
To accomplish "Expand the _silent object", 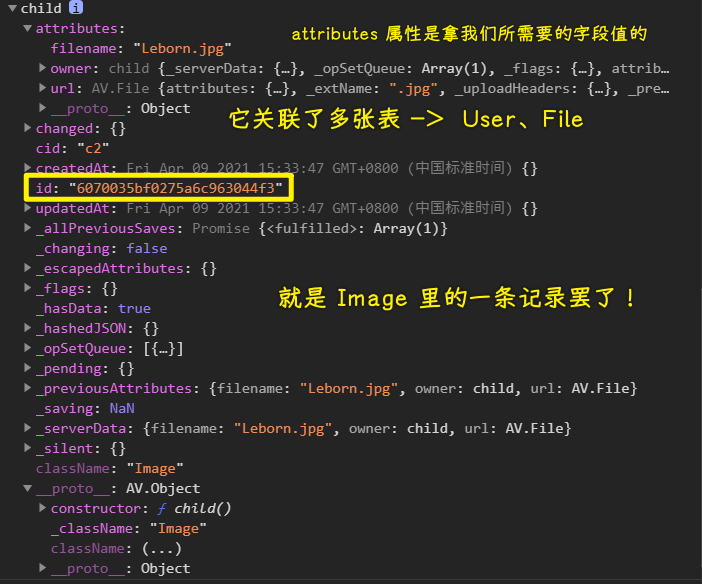I will [x=28, y=447].
